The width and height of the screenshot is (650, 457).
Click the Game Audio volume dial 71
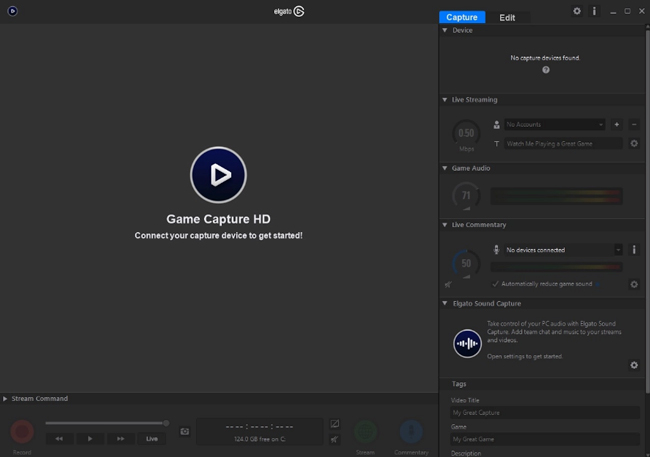[466, 196]
